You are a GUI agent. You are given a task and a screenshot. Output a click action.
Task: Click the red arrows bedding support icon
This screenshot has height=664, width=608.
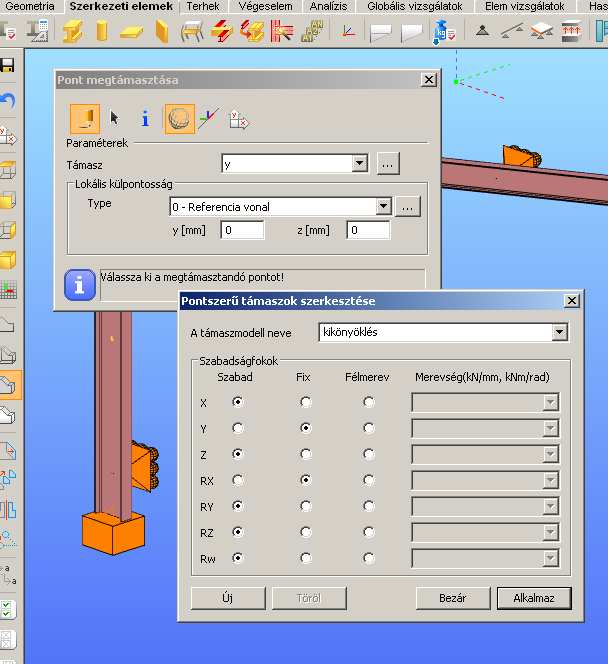[571, 31]
